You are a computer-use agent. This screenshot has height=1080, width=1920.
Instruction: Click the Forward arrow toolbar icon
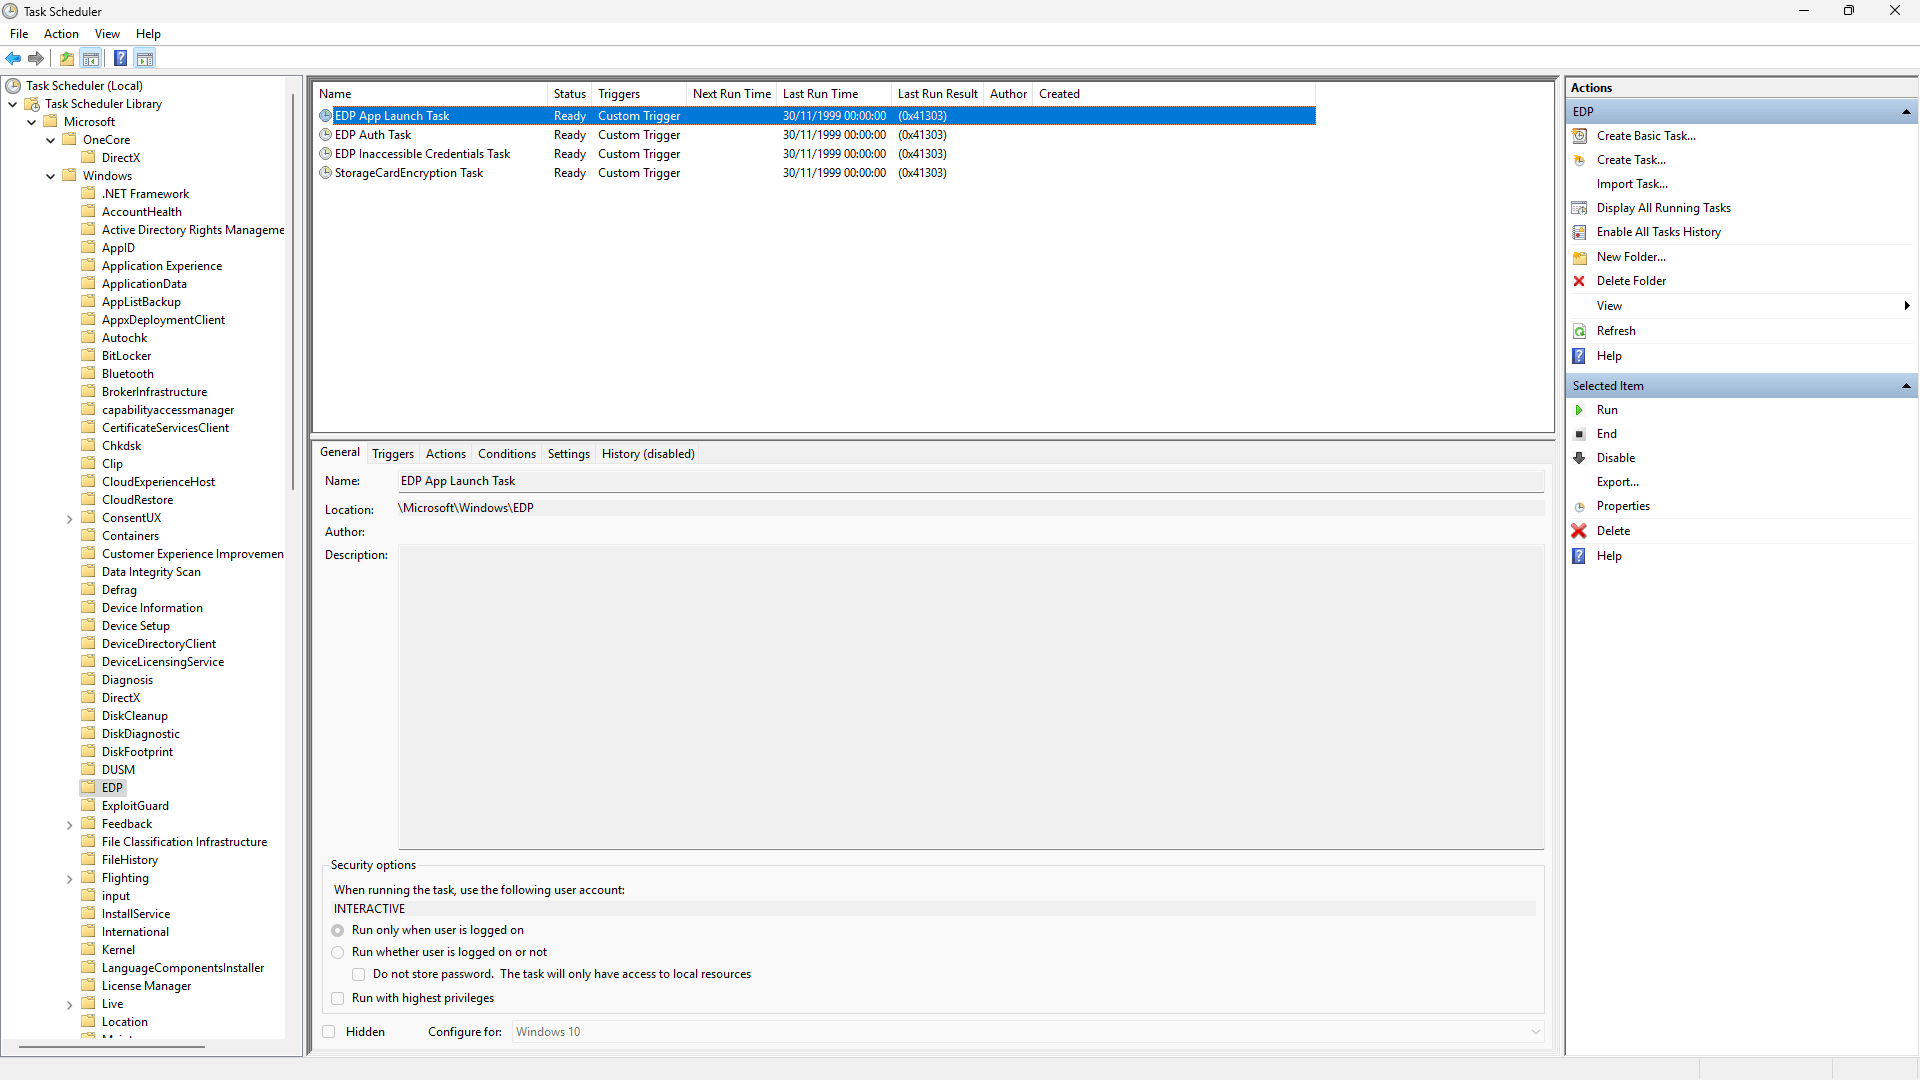[x=36, y=58]
